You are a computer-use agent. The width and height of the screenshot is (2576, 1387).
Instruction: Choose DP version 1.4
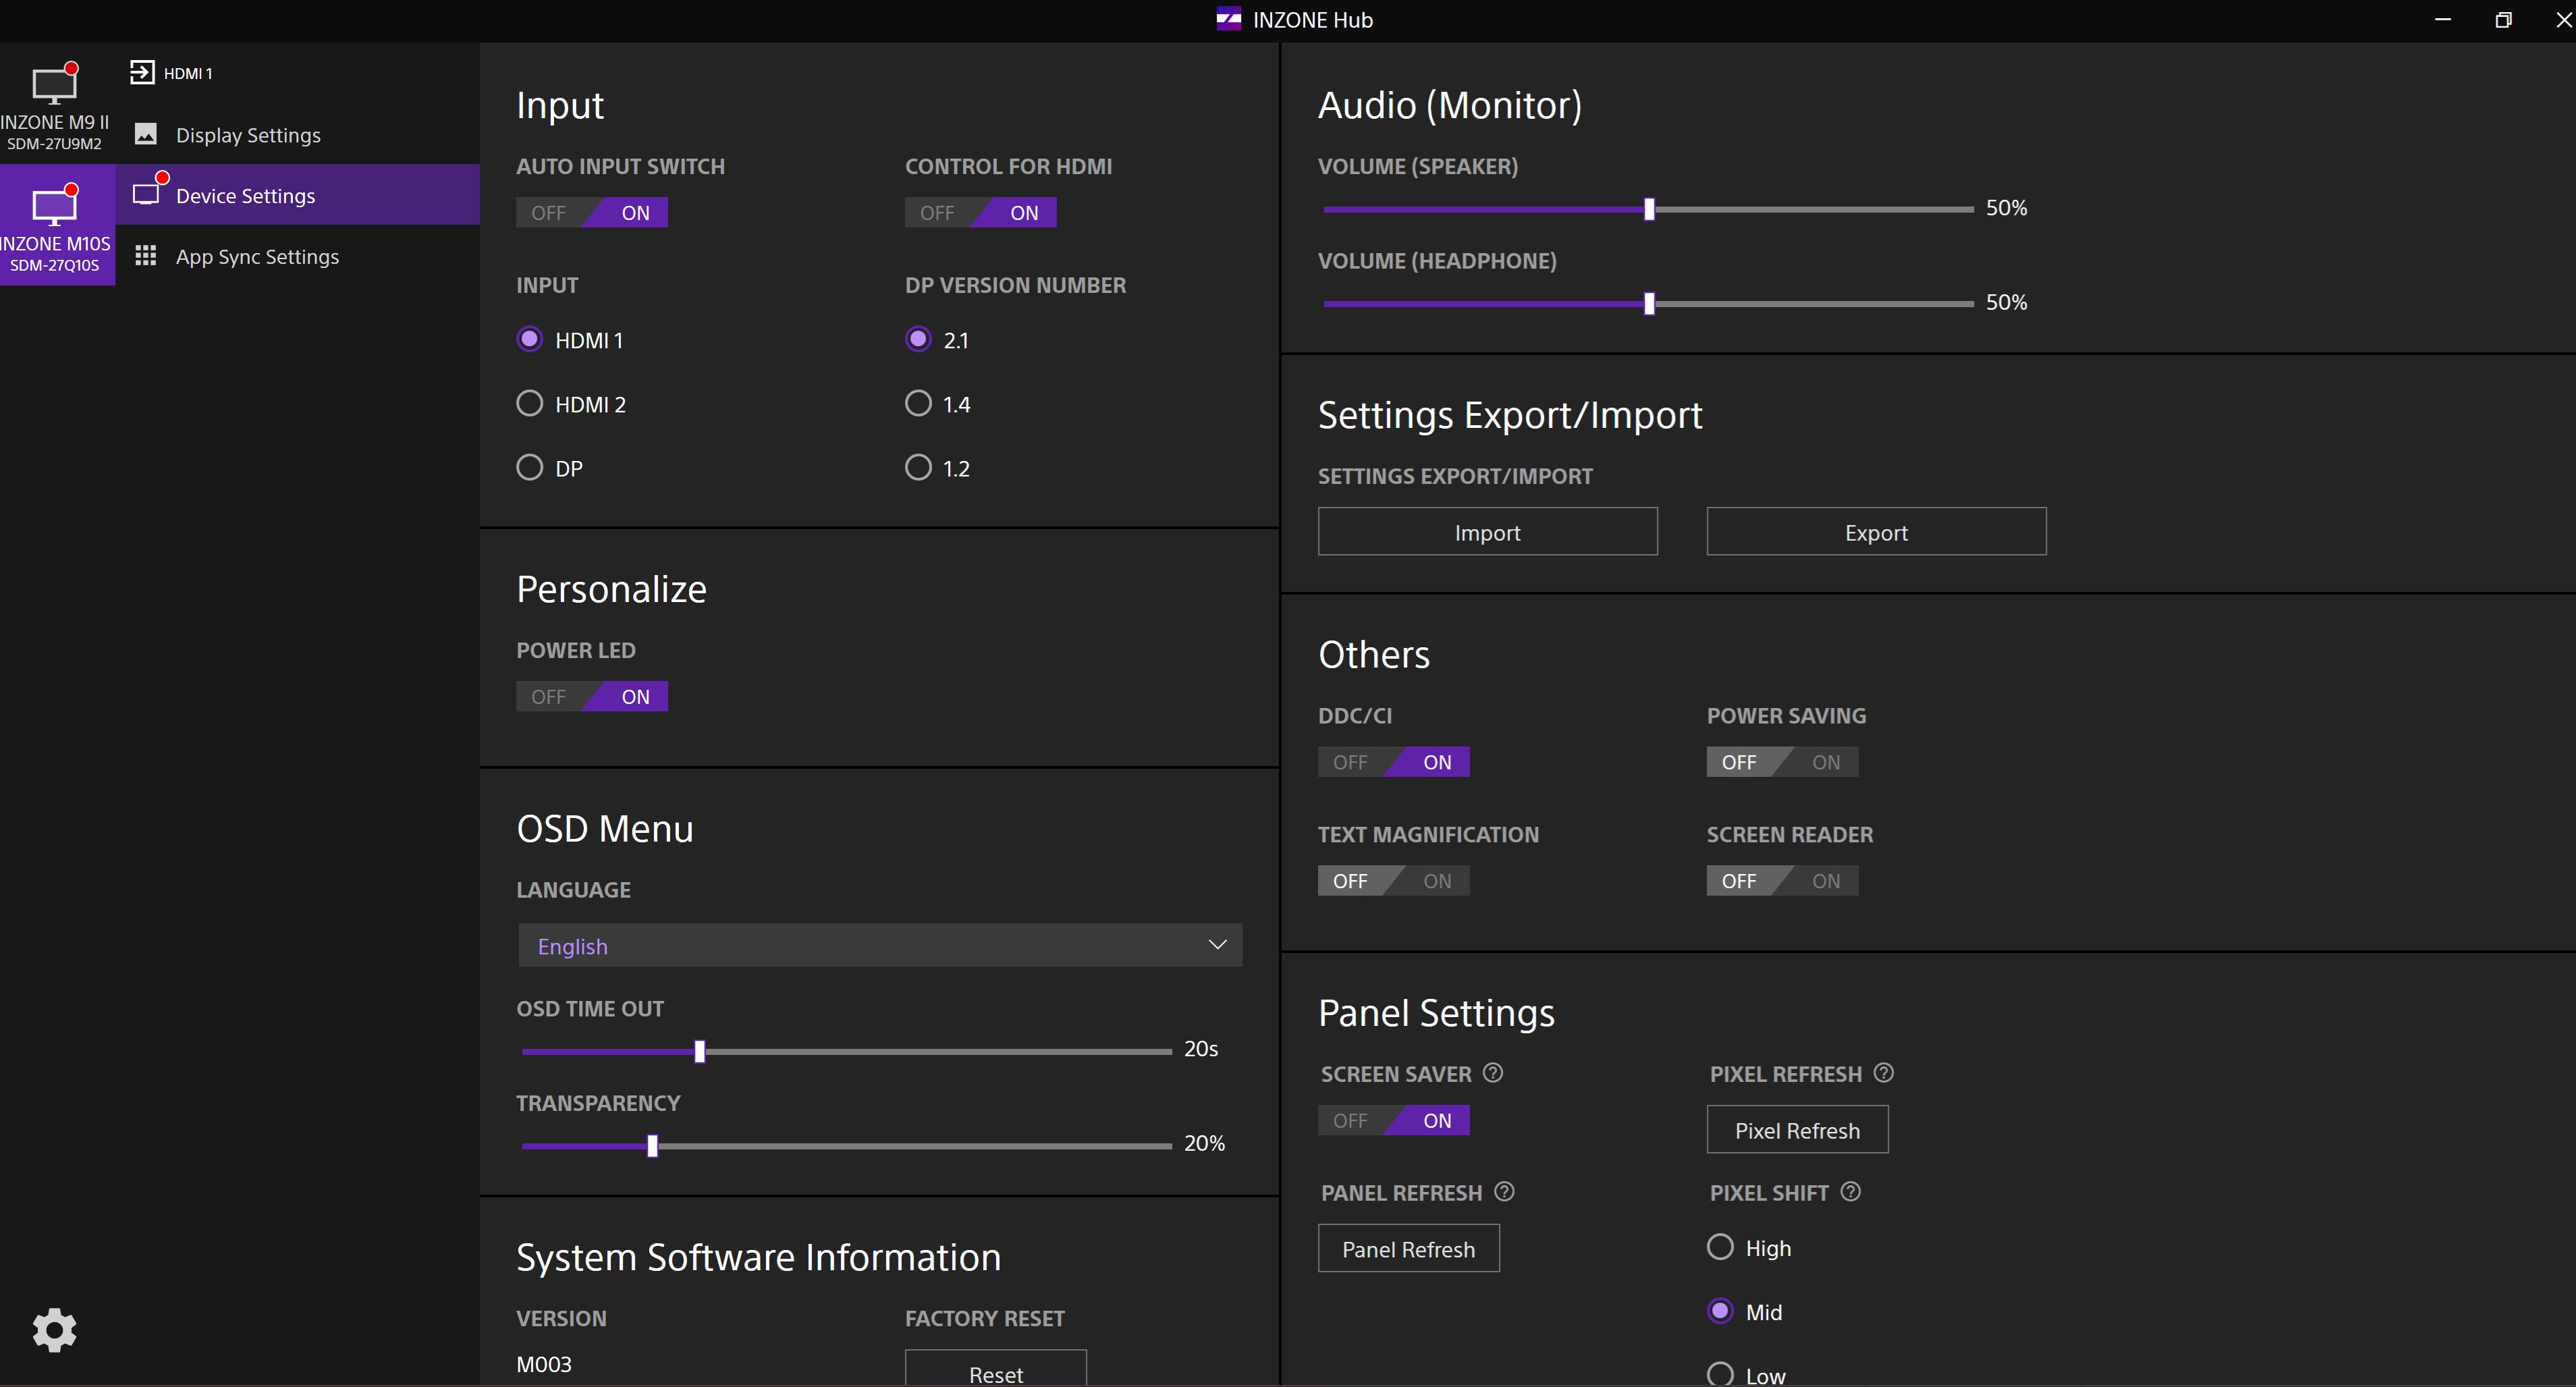pos(918,403)
